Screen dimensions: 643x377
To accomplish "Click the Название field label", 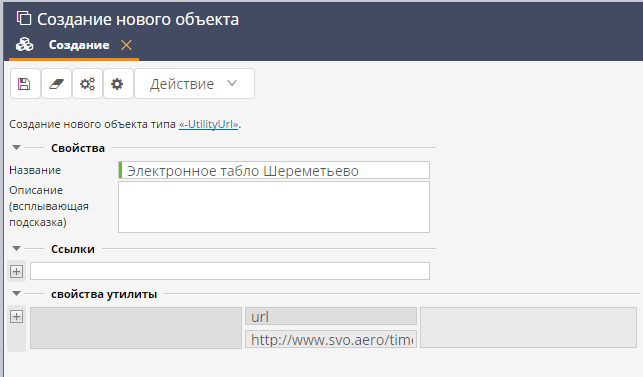I will 35,170.
